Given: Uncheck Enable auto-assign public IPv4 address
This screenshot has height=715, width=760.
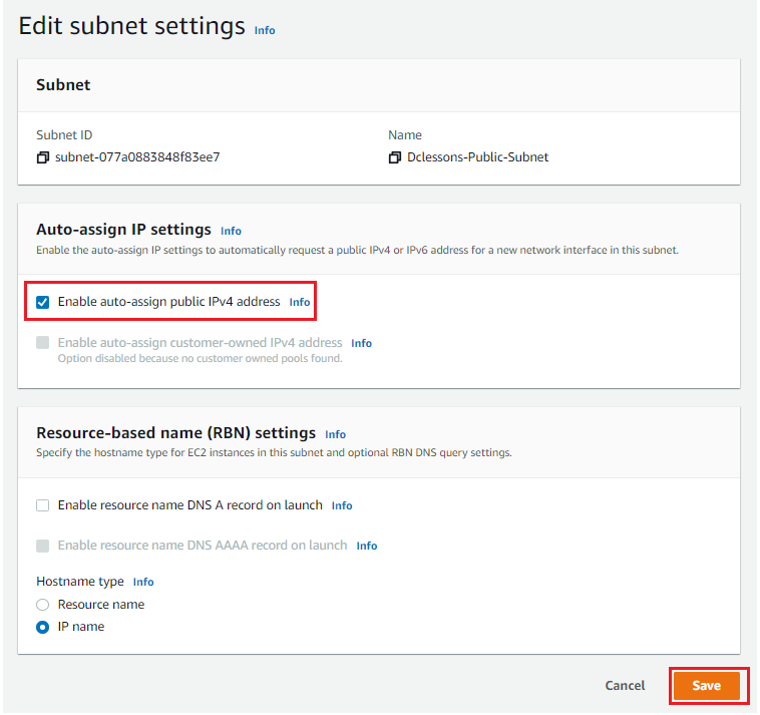Looking at the screenshot, I should click(43, 302).
